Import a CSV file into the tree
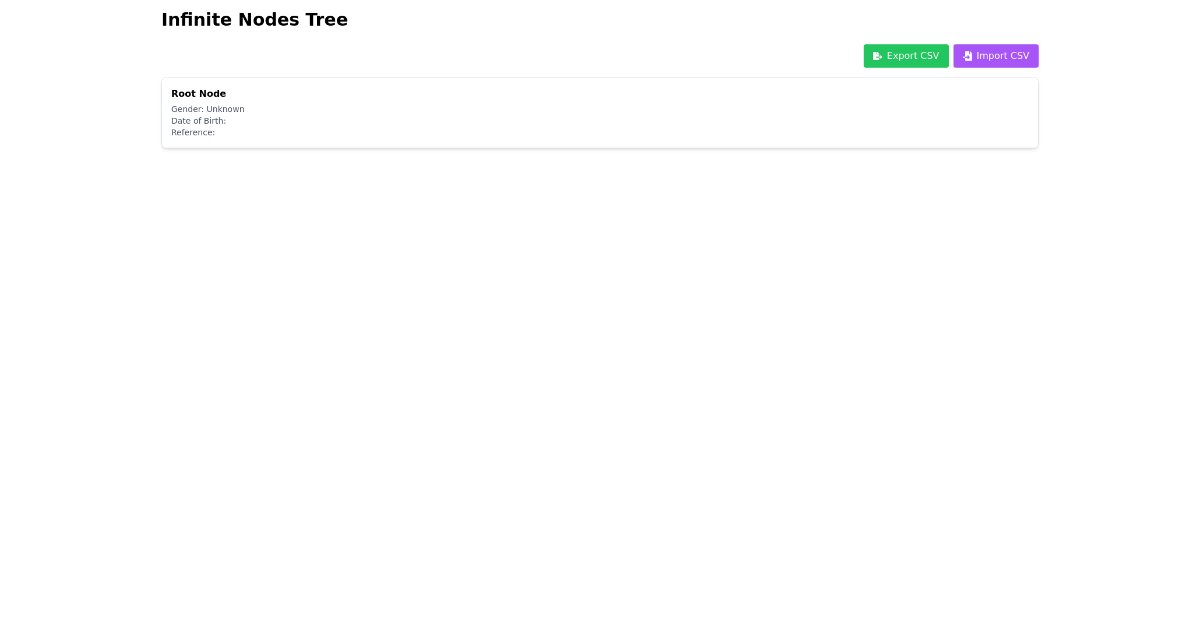The width and height of the screenshot is (1200, 630). point(996,56)
